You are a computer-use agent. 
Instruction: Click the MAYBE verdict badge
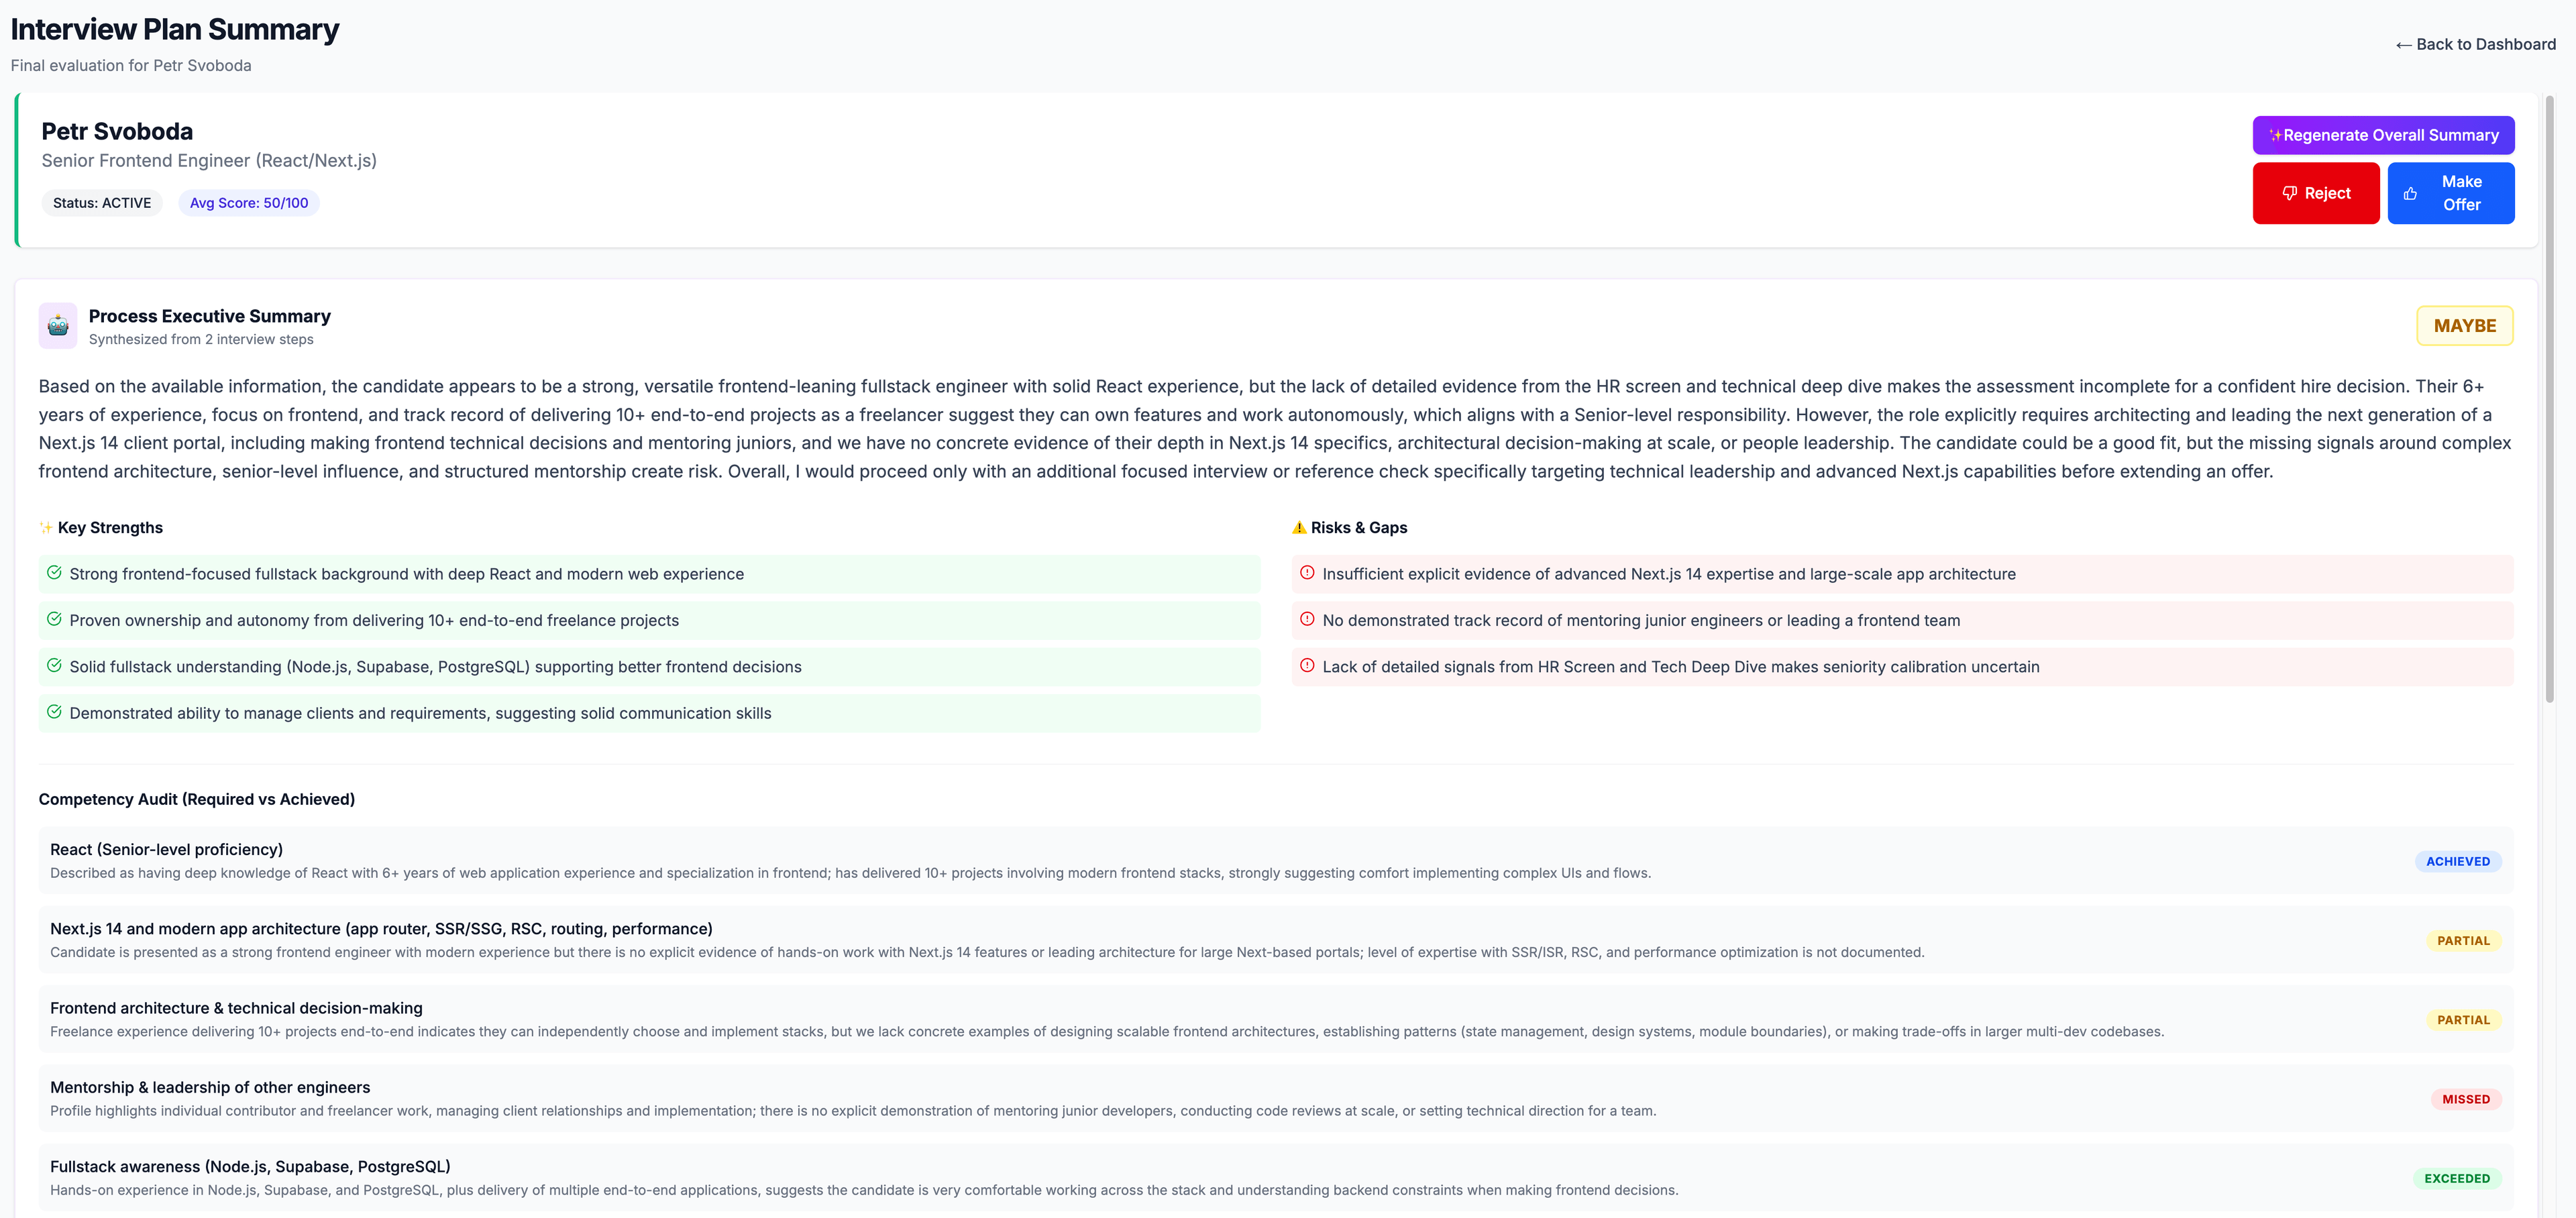[x=2464, y=325]
